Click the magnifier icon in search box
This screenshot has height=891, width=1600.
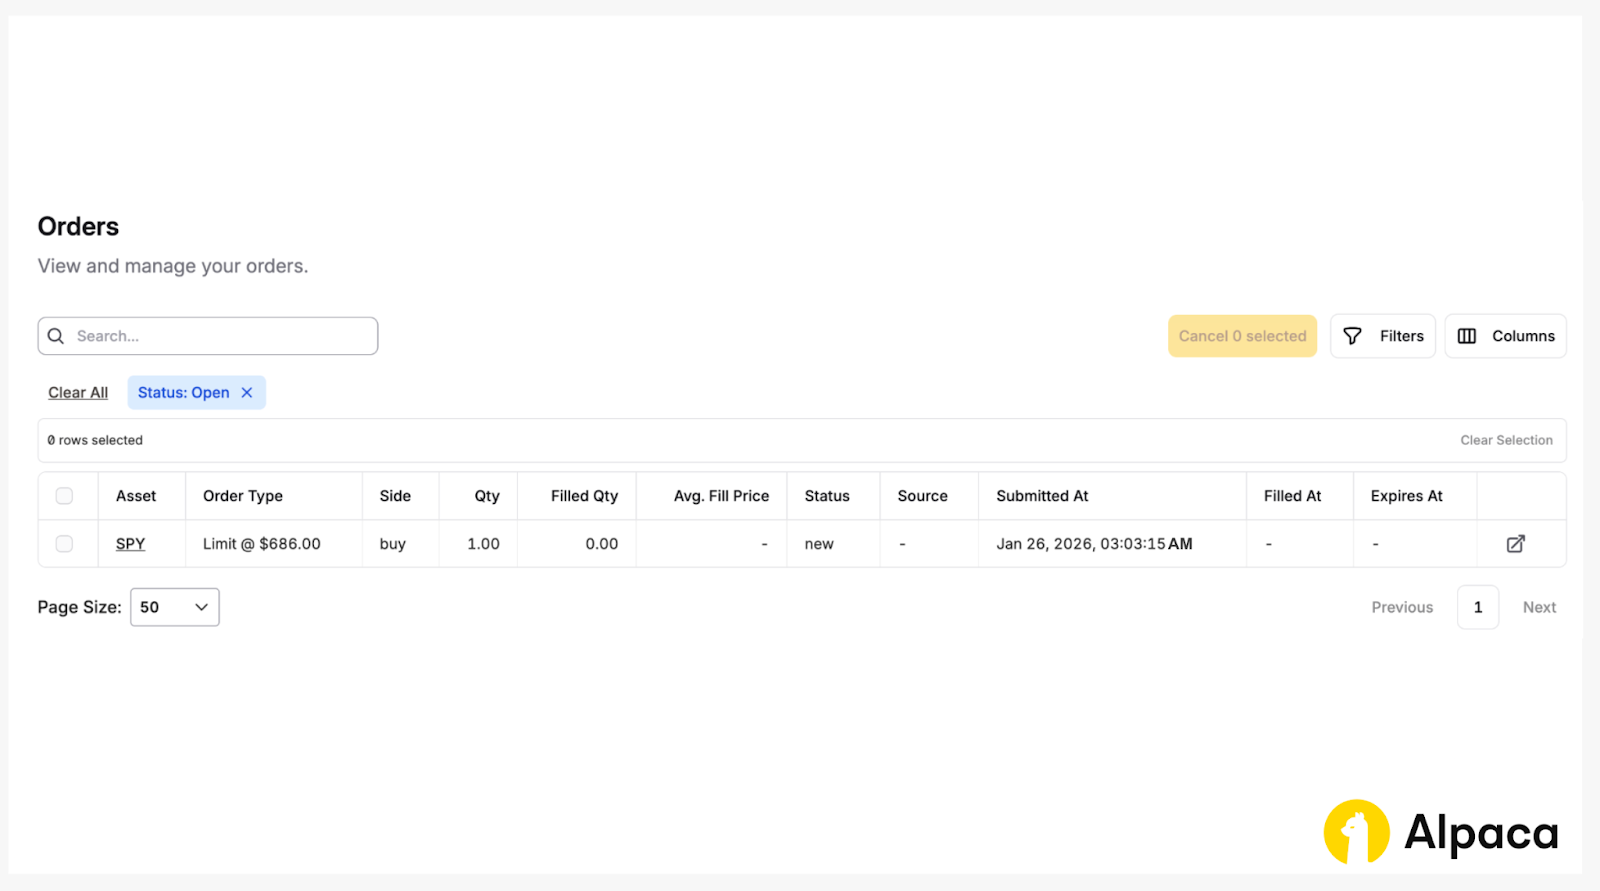point(56,336)
